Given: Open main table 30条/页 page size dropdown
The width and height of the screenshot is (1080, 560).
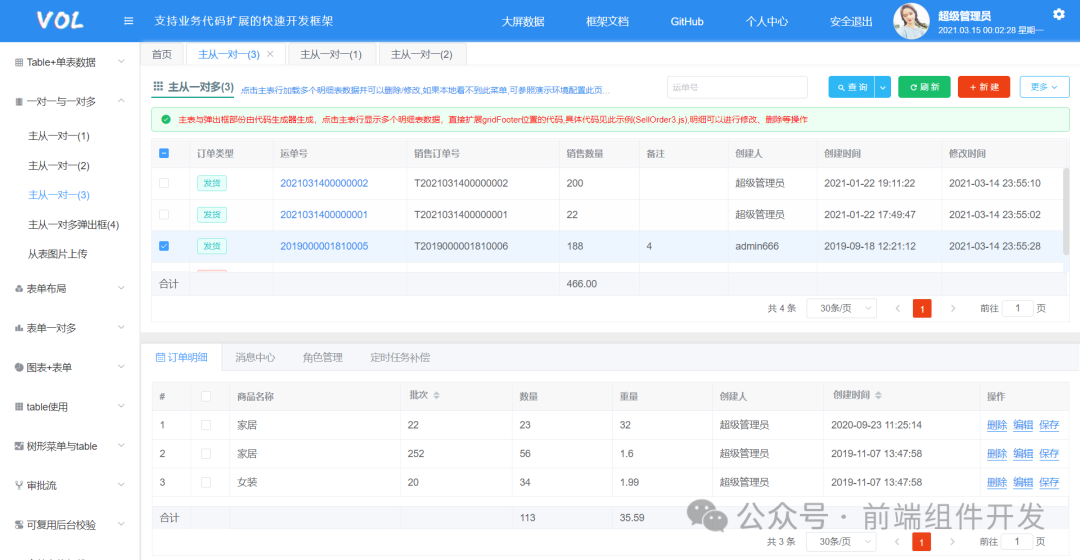Looking at the screenshot, I should (842, 309).
